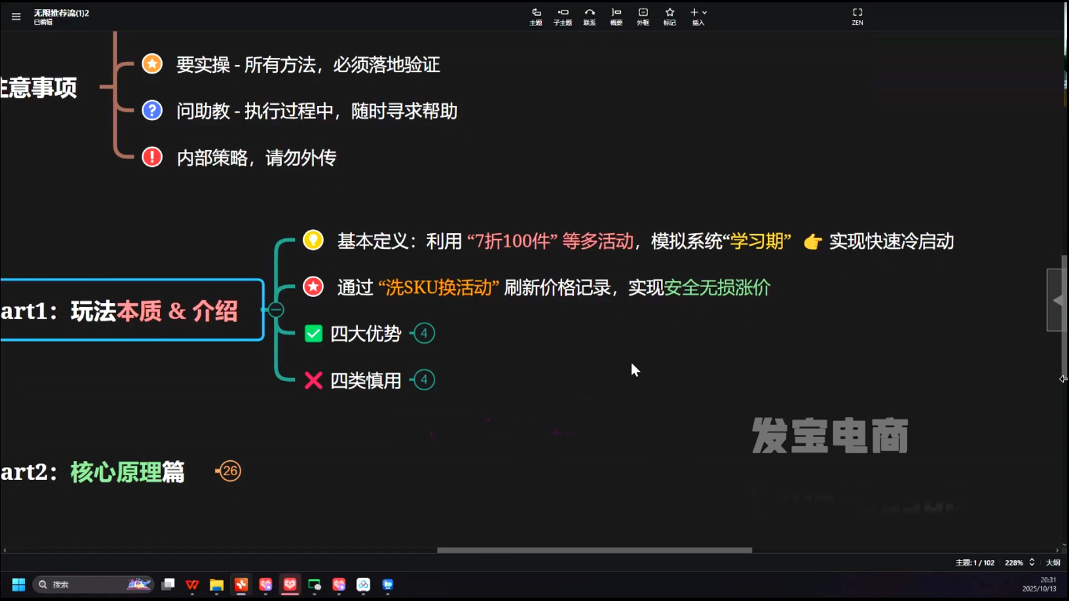Image resolution: width=1069 pixels, height=601 pixels.
Task: Click the 概要 (Summary) toolbar icon
Action: point(616,16)
